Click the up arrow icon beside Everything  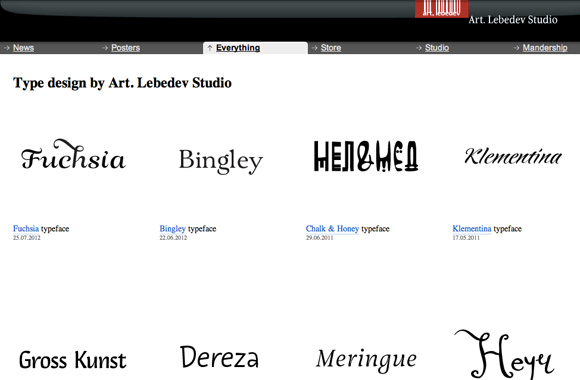(x=210, y=48)
